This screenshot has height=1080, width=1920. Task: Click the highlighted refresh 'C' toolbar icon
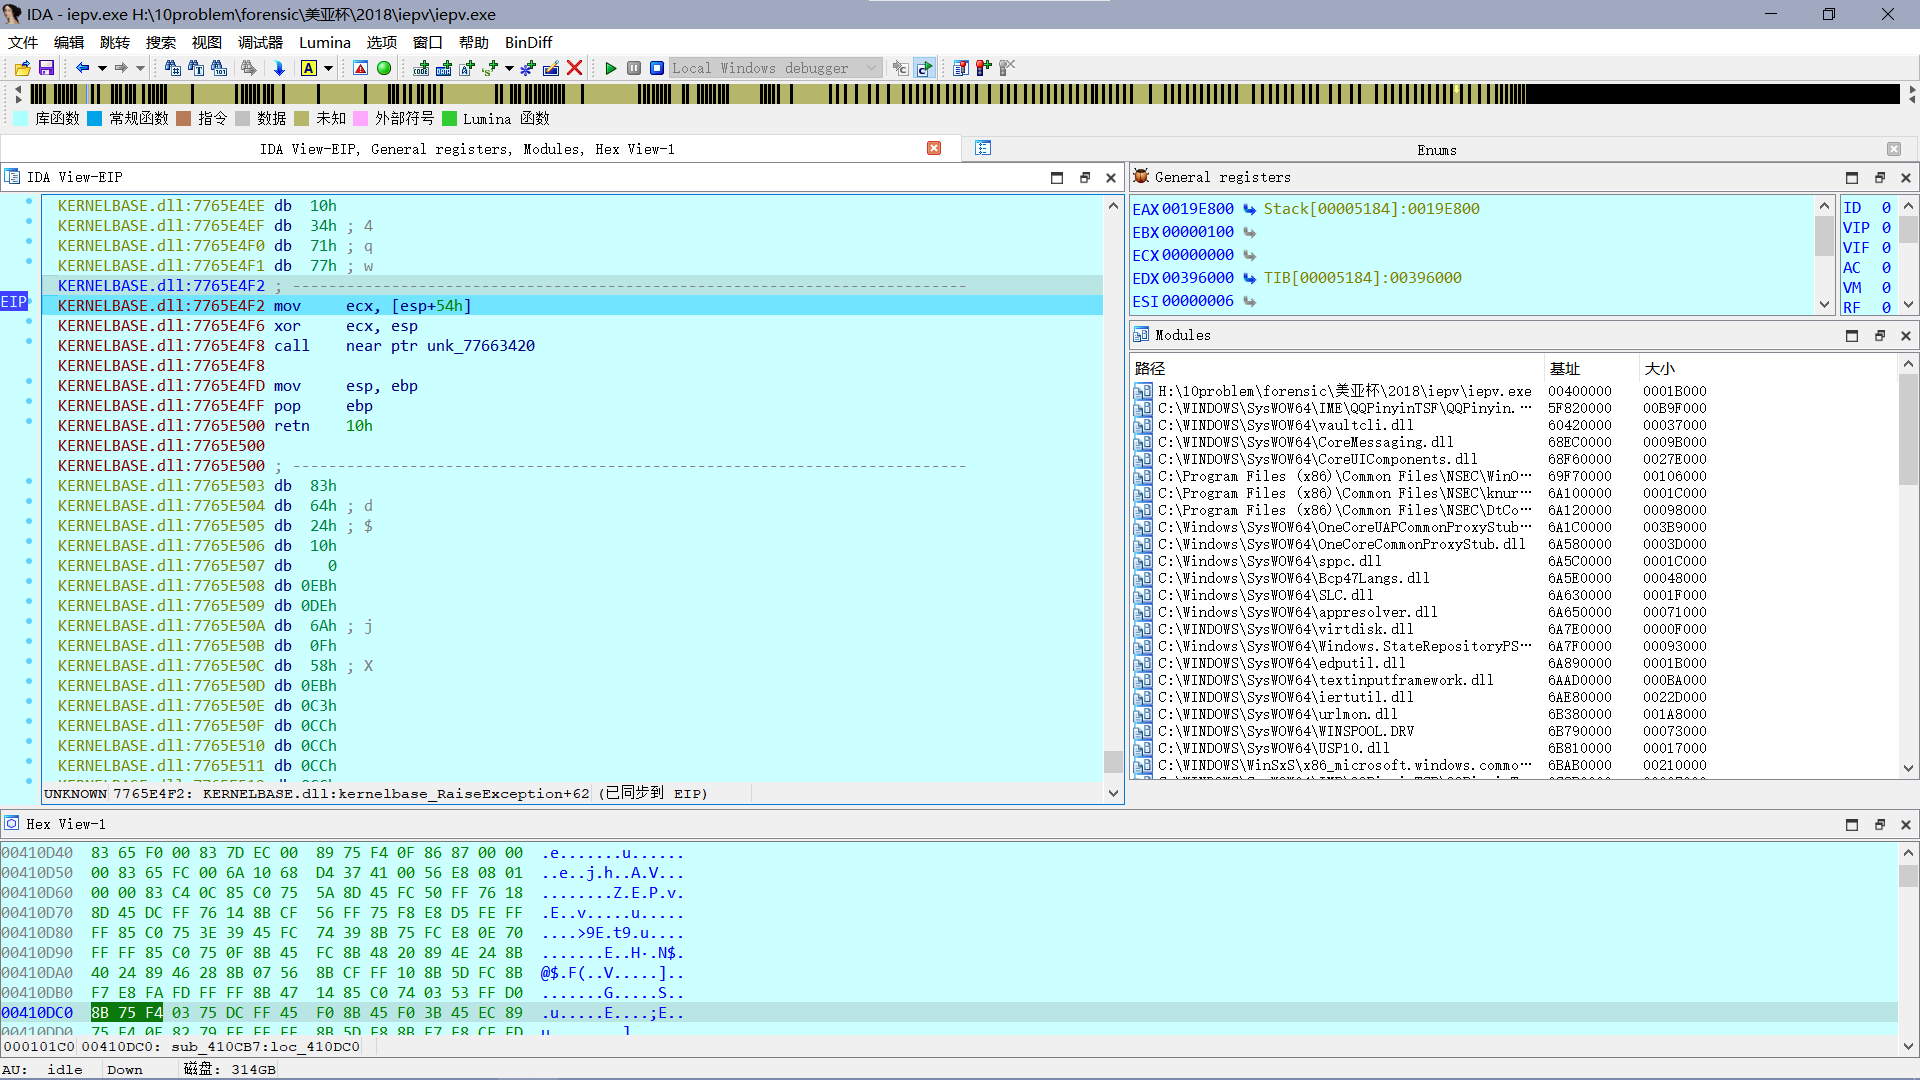coord(924,68)
